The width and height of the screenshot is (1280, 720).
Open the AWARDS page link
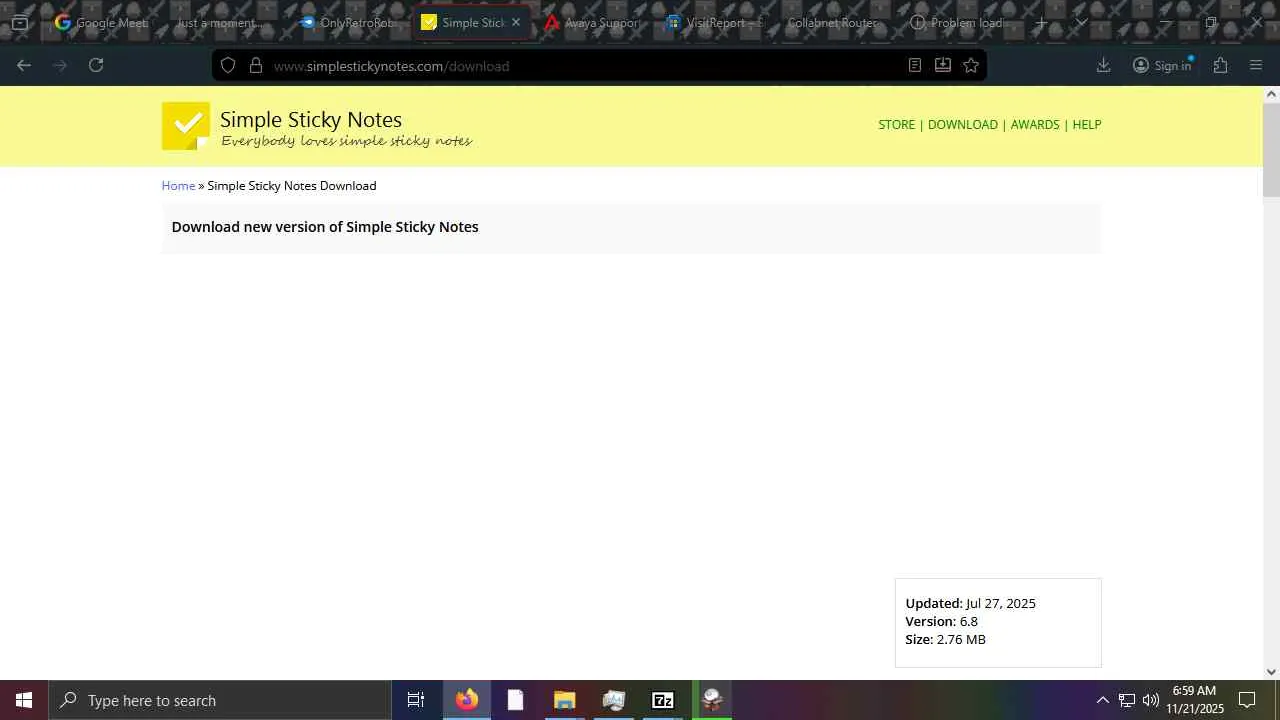(1035, 125)
